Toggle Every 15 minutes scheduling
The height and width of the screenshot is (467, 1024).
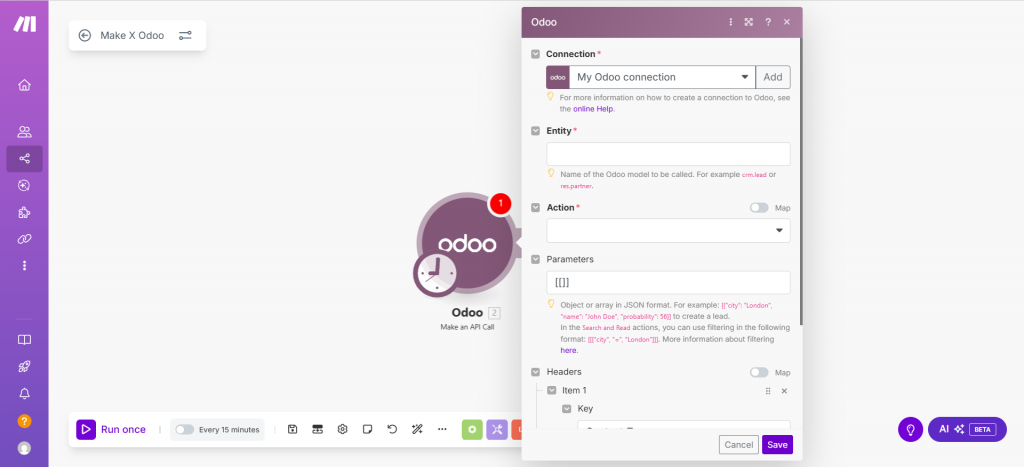pyautogui.click(x=185, y=430)
